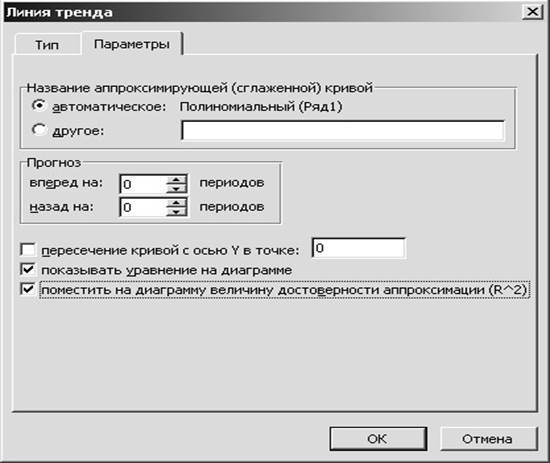Screen dimensions: 550x463
Task: Increase назад на periods with up arrow
Action: (176, 203)
